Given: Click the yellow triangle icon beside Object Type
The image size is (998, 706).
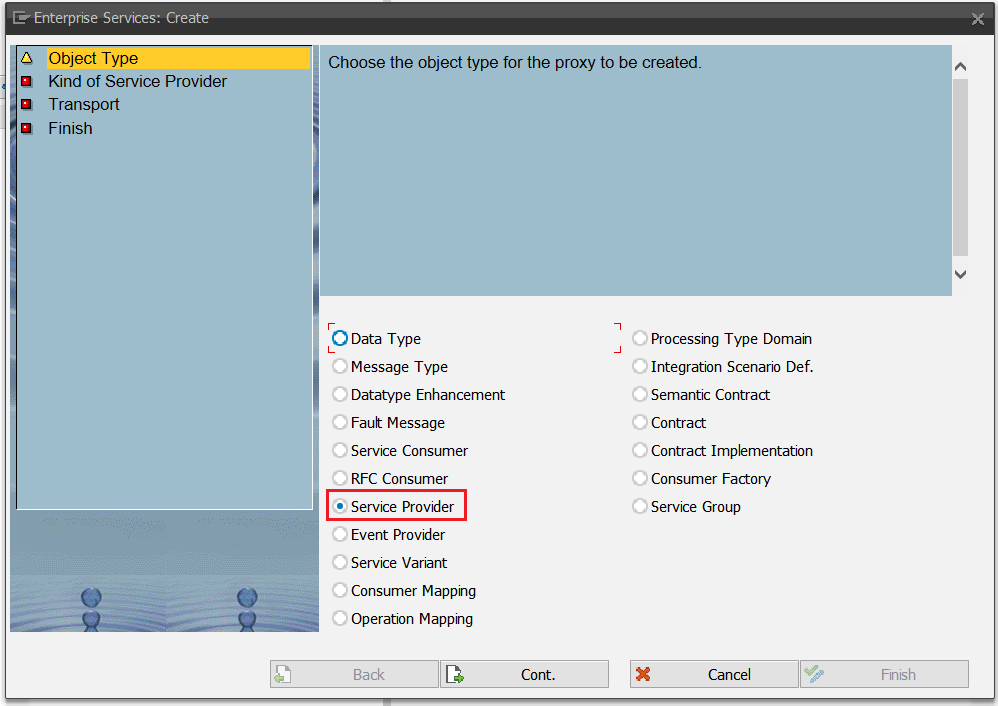Looking at the screenshot, I should coord(27,59).
